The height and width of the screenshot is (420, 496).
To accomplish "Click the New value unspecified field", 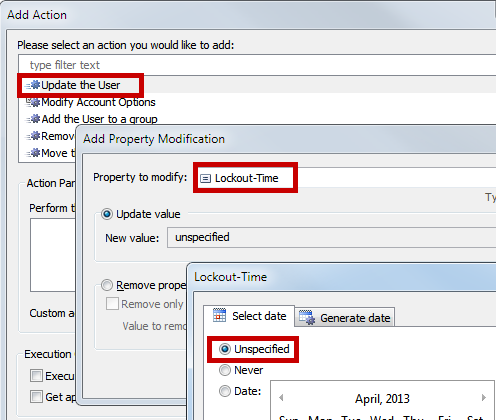I will coord(332,237).
